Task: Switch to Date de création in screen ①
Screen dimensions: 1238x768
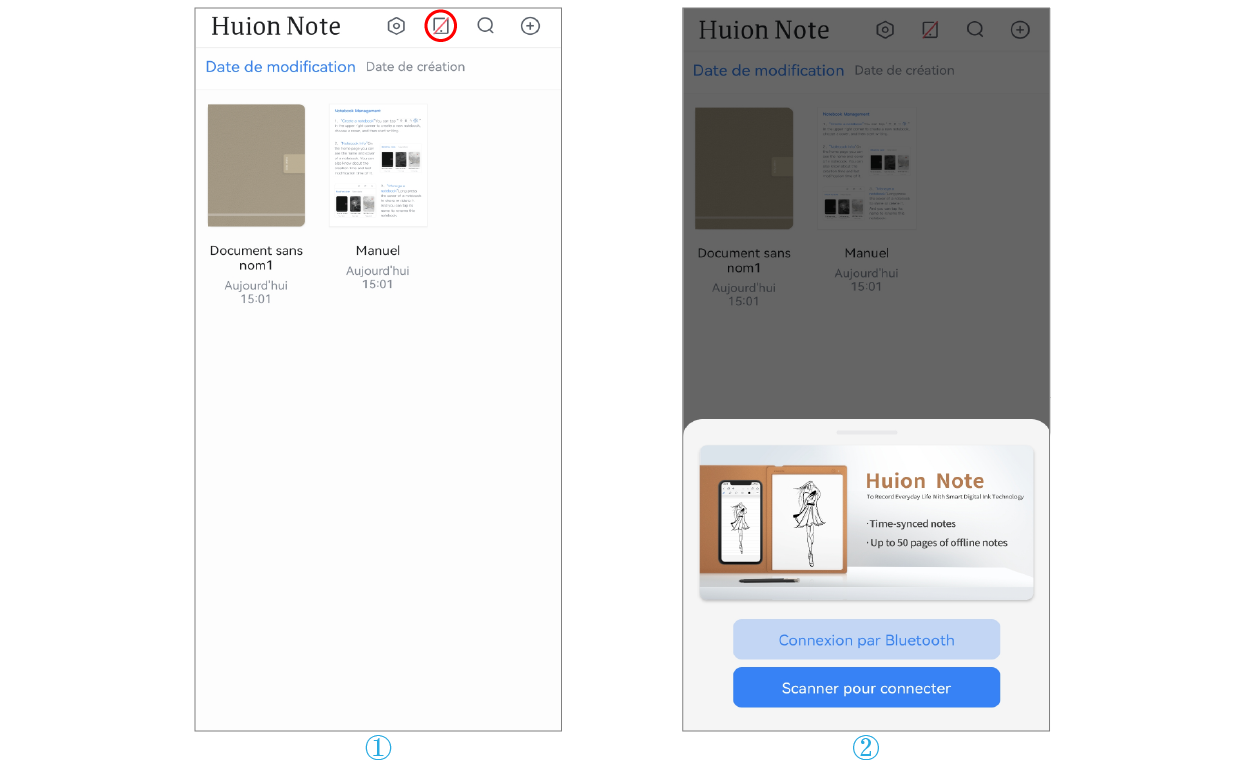Action: tap(415, 67)
